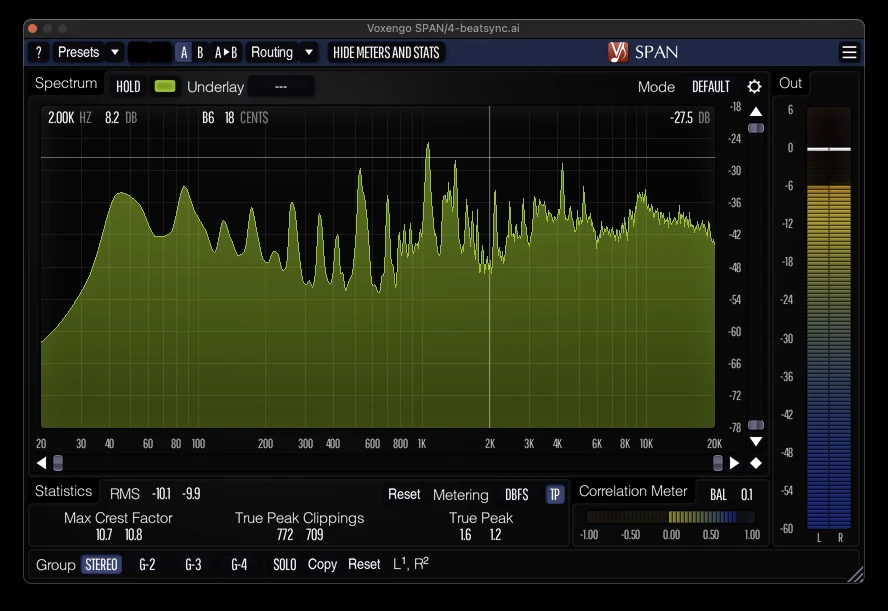
Task: Click the right frequency range handle
Action: (718, 463)
